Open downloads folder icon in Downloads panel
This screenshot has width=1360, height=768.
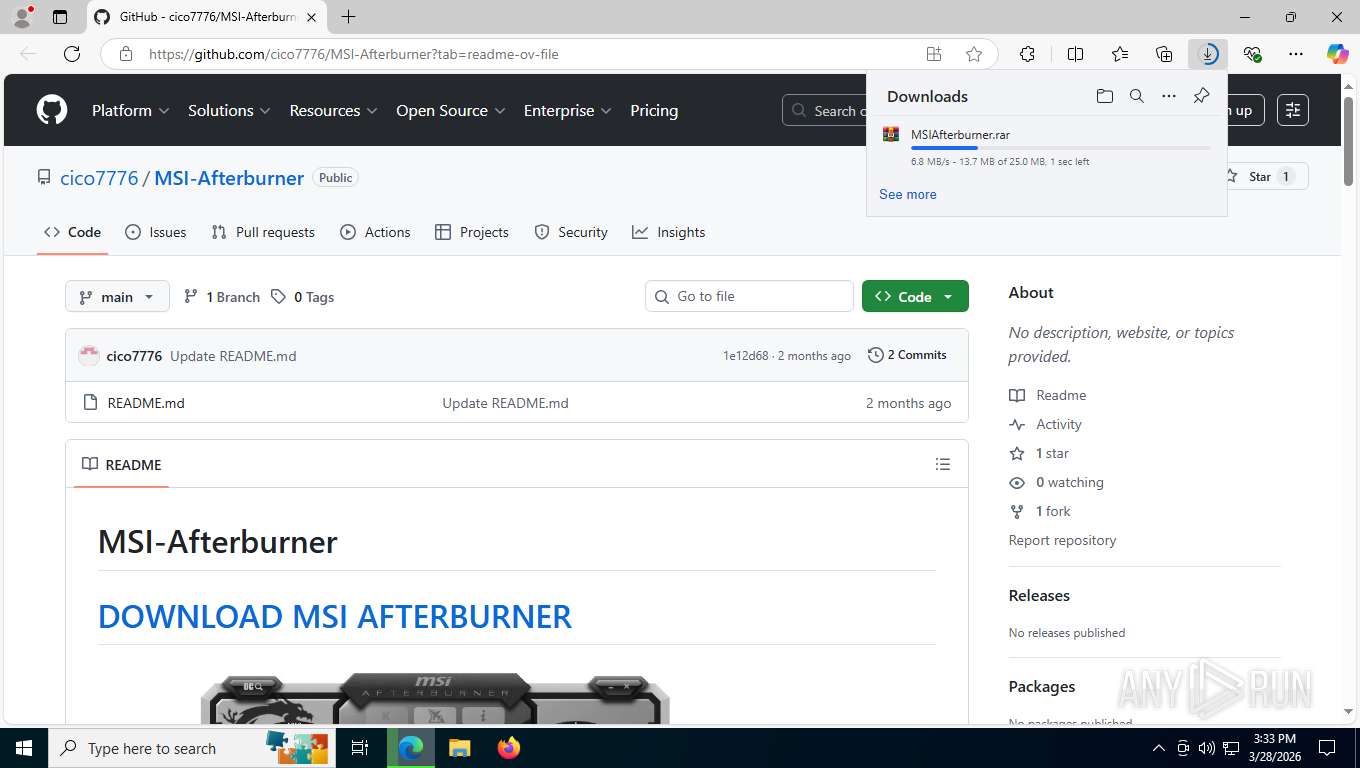coord(1104,96)
